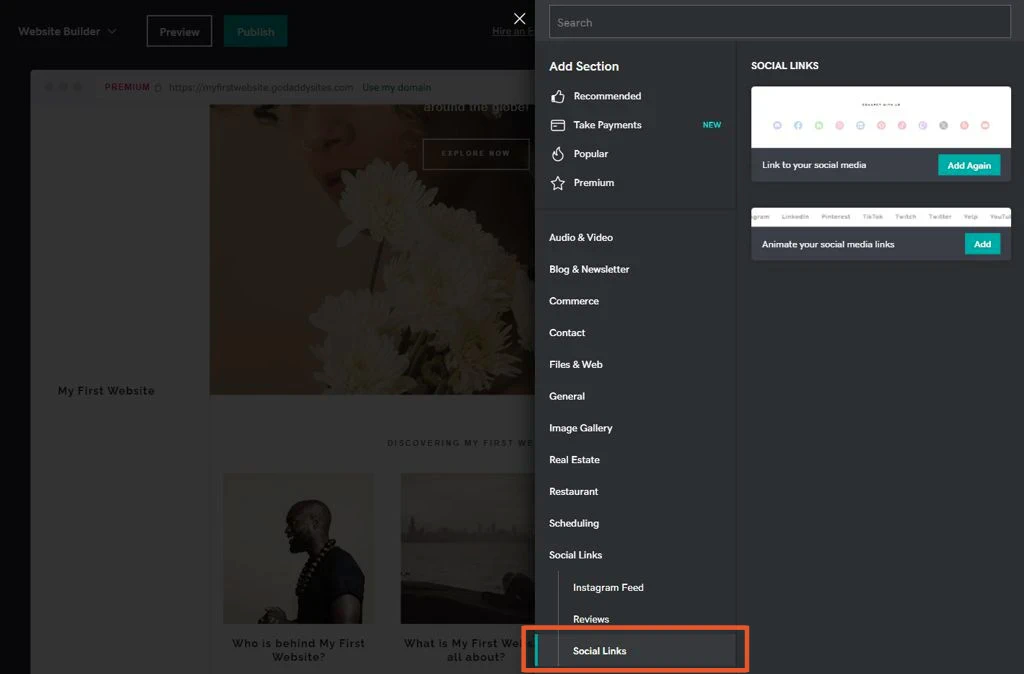Click the PREMIUM label in address bar
This screenshot has width=1024, height=674.
(127, 87)
